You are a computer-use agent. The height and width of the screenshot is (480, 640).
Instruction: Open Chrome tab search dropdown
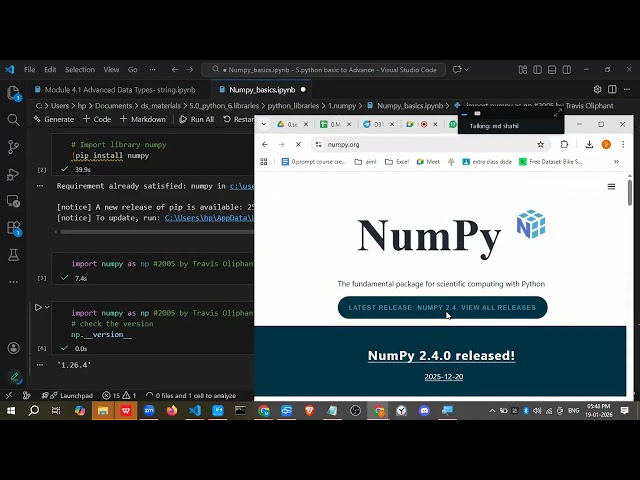(x=264, y=124)
